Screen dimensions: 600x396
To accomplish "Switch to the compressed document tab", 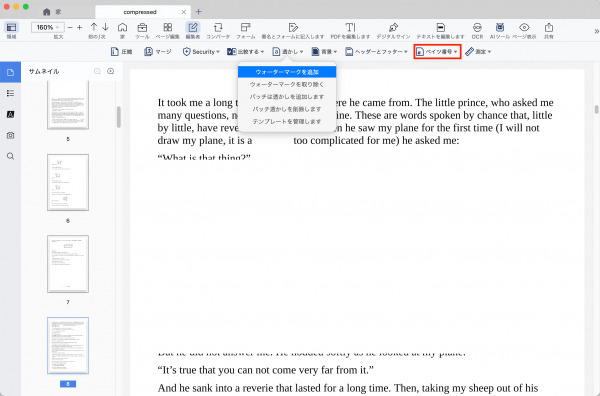I will [140, 12].
